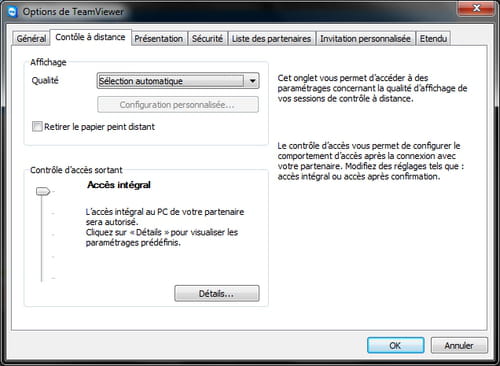Click the Accès intégral heading text
Screen dimensions: 500x366
pos(119,185)
